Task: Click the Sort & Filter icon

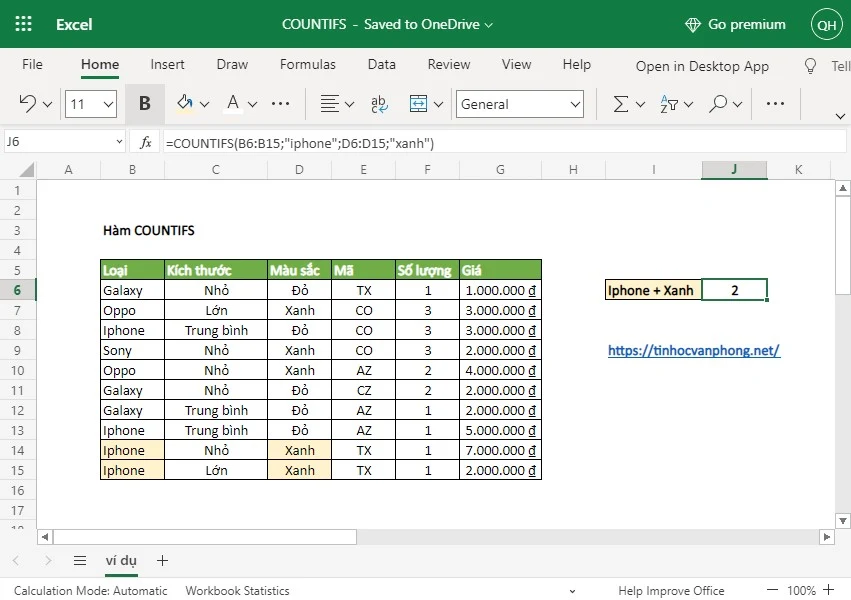Action: [x=669, y=104]
